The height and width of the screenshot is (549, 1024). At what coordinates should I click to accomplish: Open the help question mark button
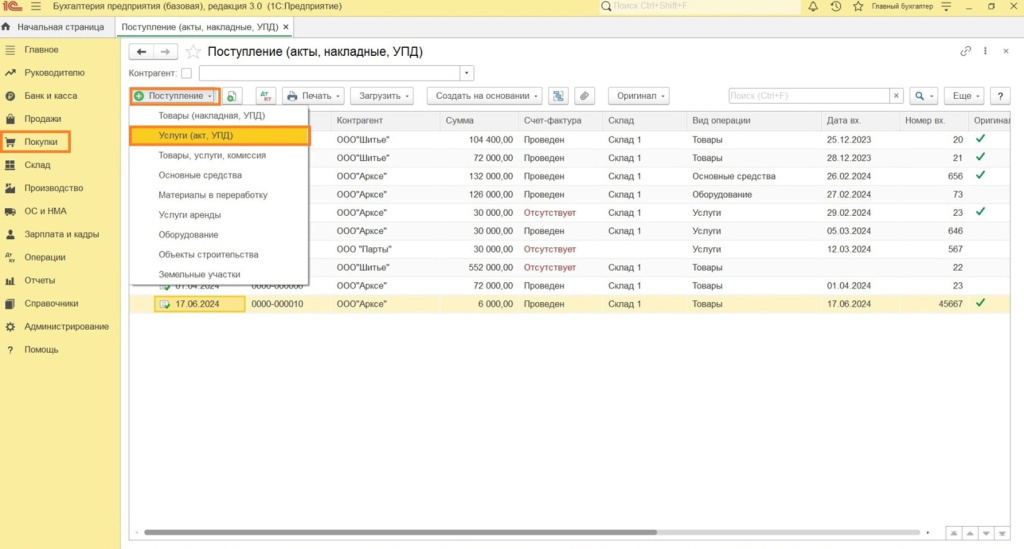click(x=1000, y=96)
